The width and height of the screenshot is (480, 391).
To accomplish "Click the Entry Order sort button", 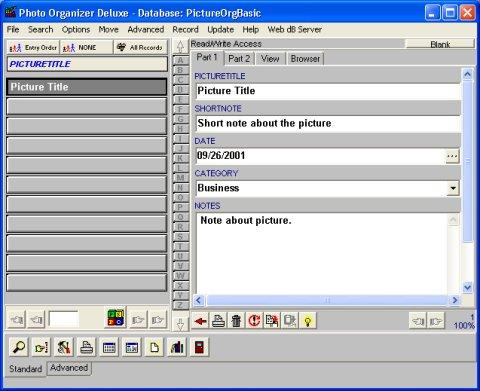I will [x=33, y=48].
